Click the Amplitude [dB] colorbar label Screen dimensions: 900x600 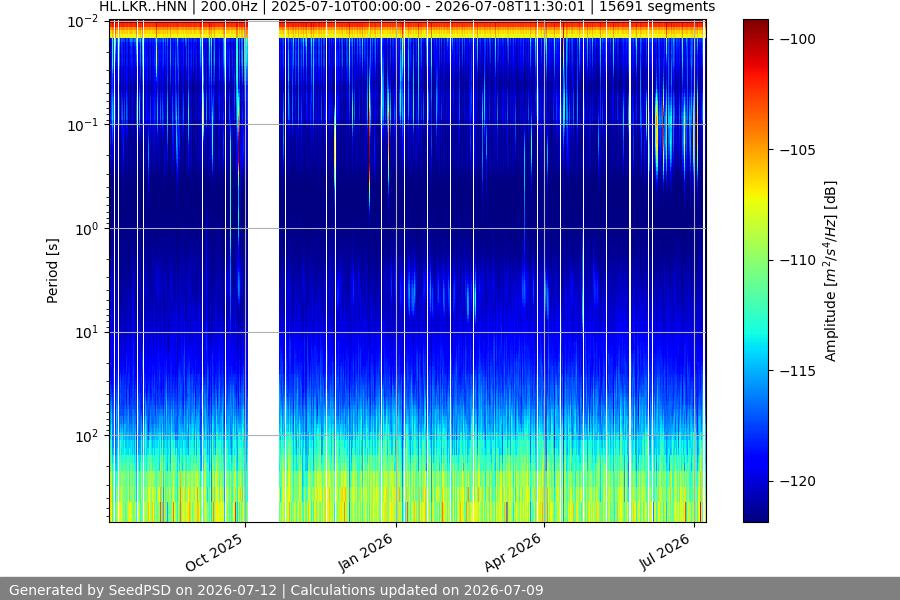(831, 271)
